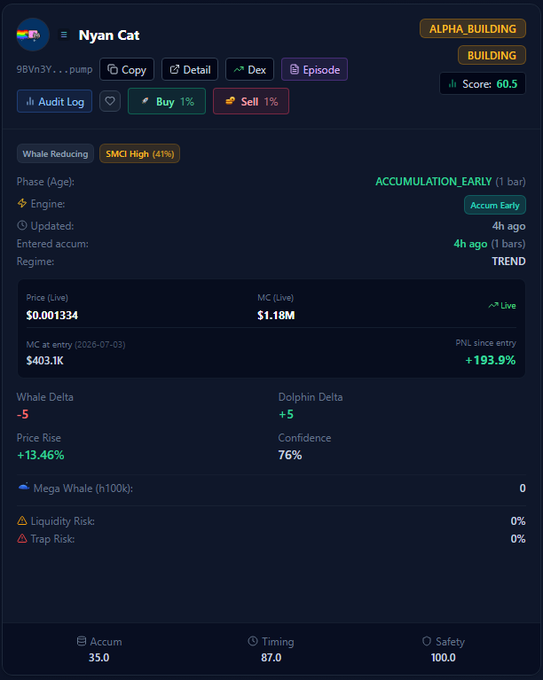Screen dimensions: 543x680
Task: Click the Timing score 87.0
Action: click(271, 657)
